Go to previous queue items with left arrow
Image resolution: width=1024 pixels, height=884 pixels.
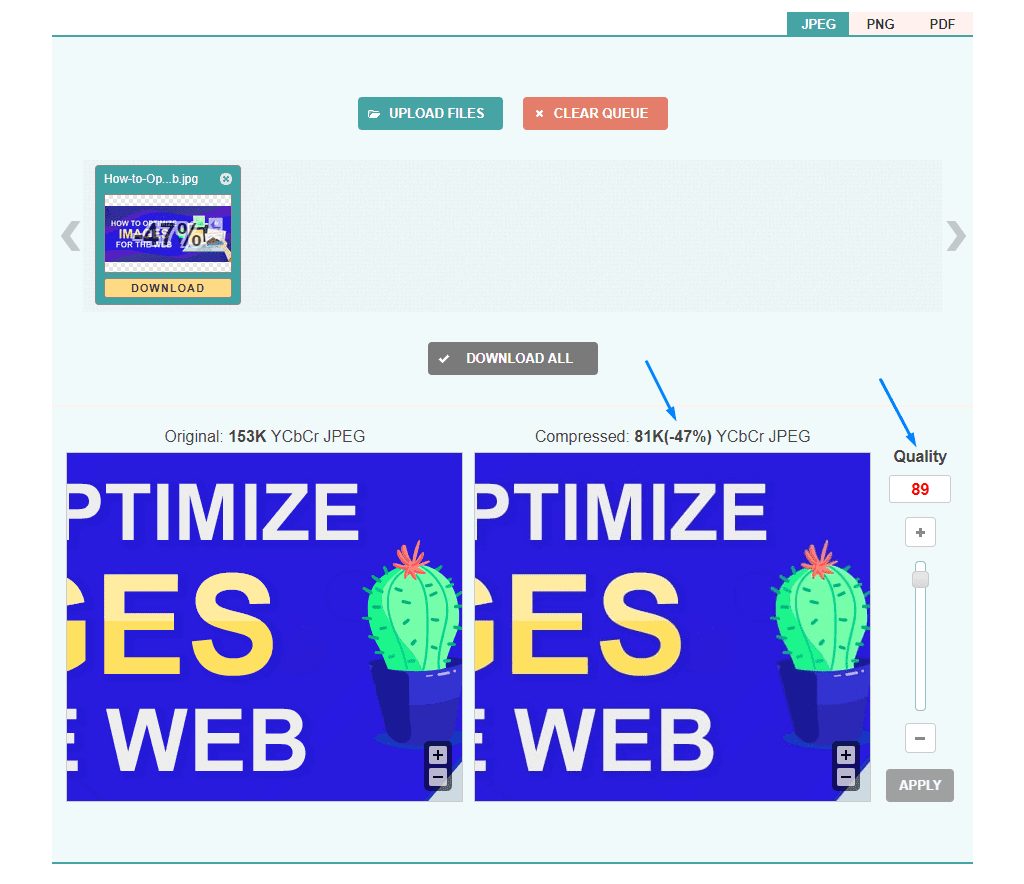click(x=71, y=236)
